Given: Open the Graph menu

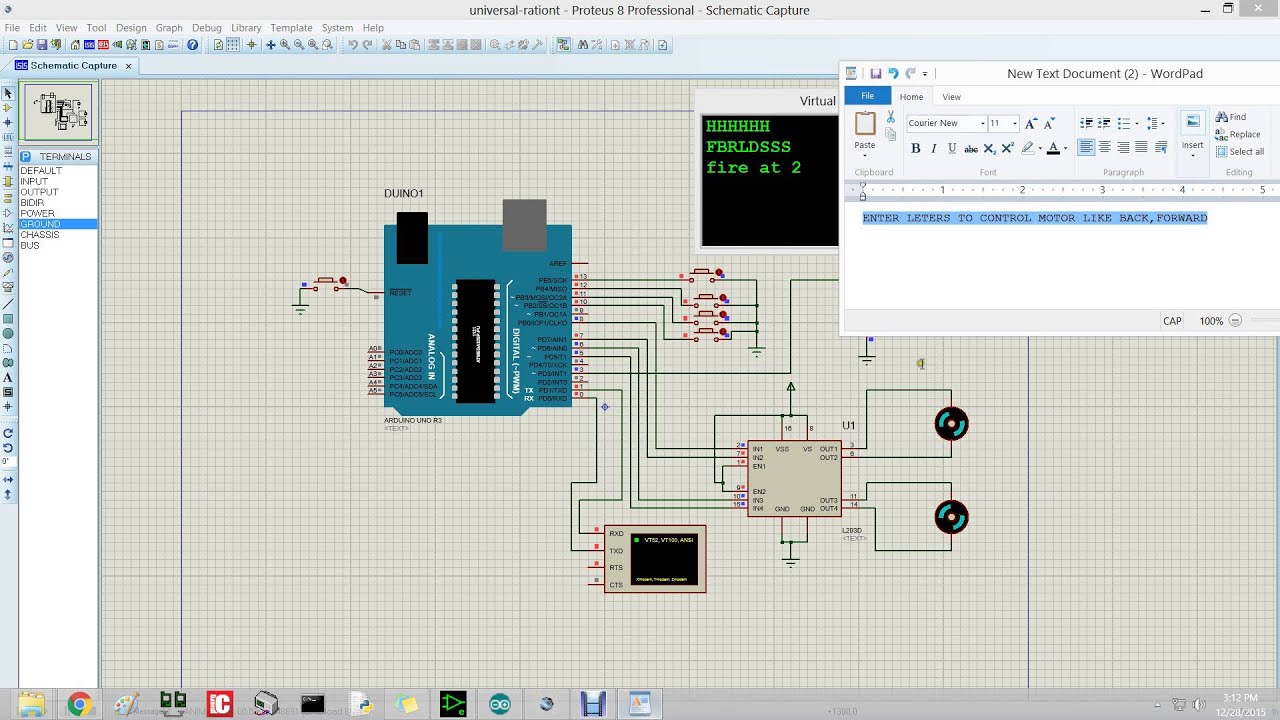Looking at the screenshot, I should point(169,28).
